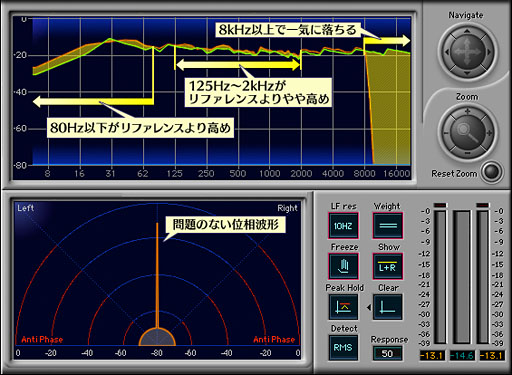Navigate up with the Navigate pad arrow

point(467,32)
